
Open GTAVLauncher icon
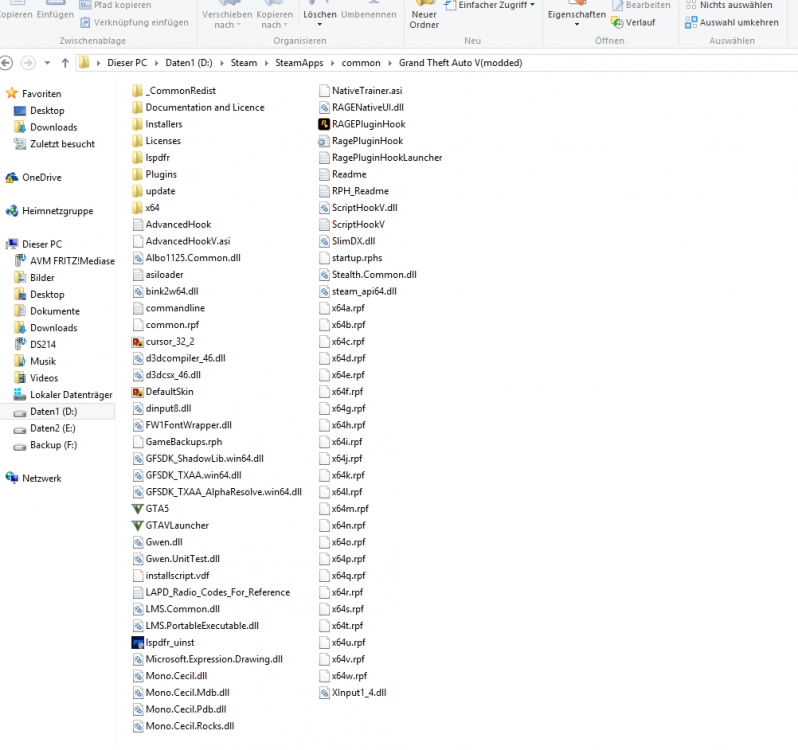pos(137,525)
